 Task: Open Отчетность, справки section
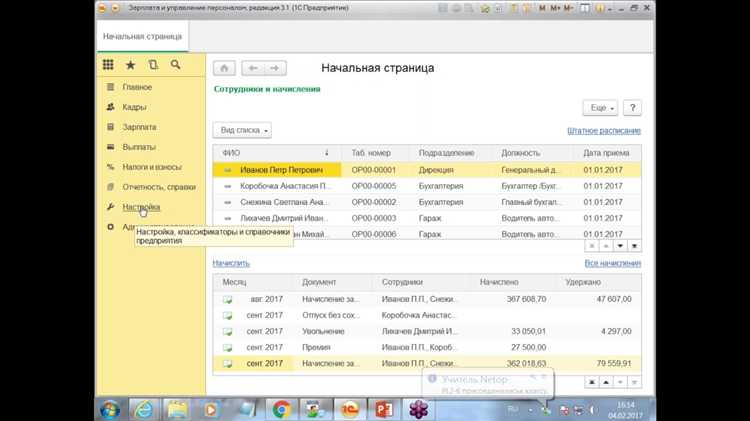[159, 187]
